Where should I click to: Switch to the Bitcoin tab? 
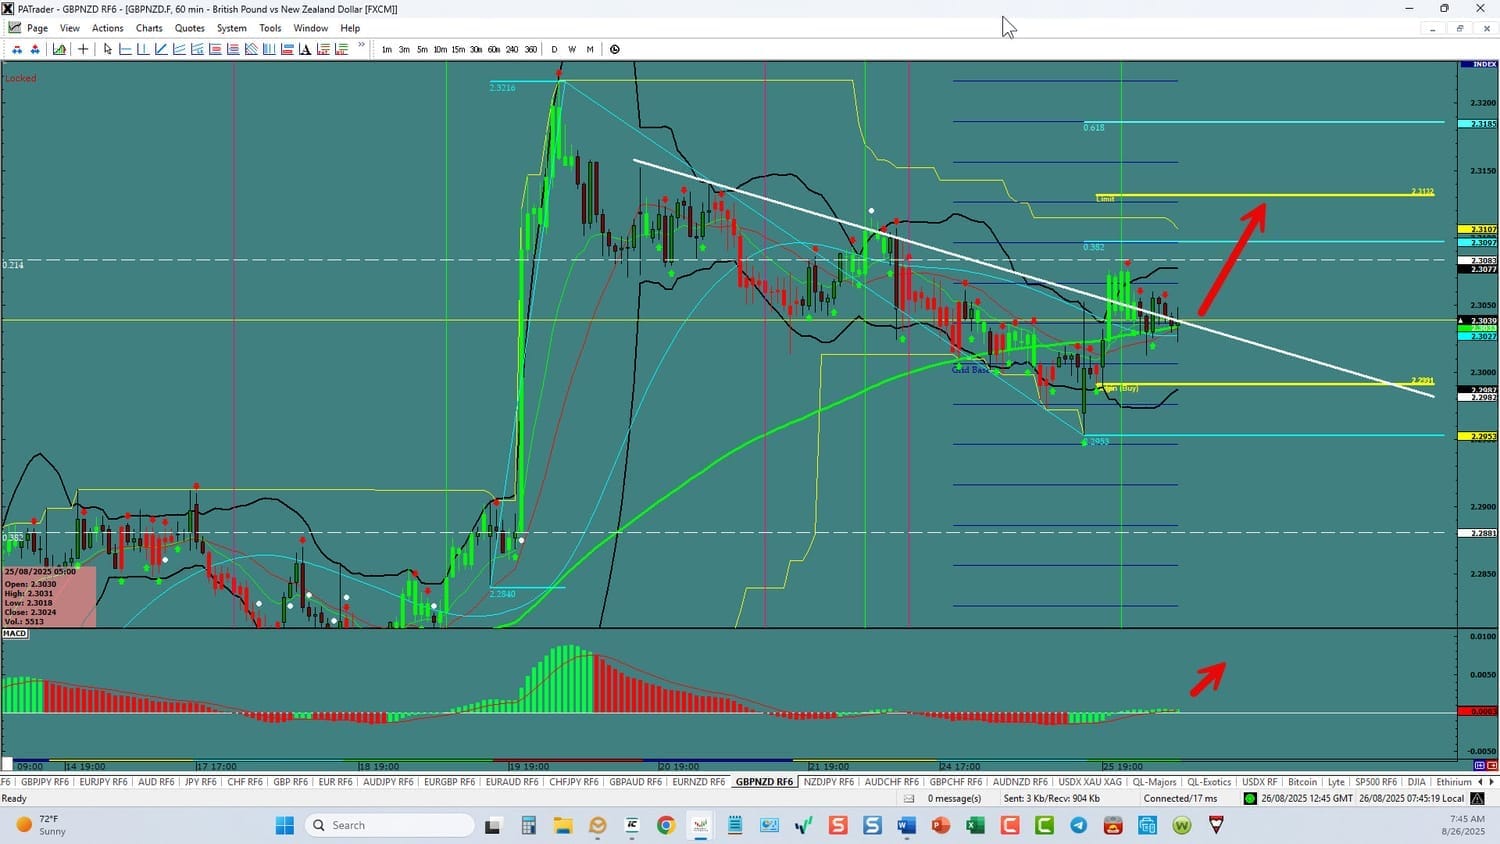1302,782
